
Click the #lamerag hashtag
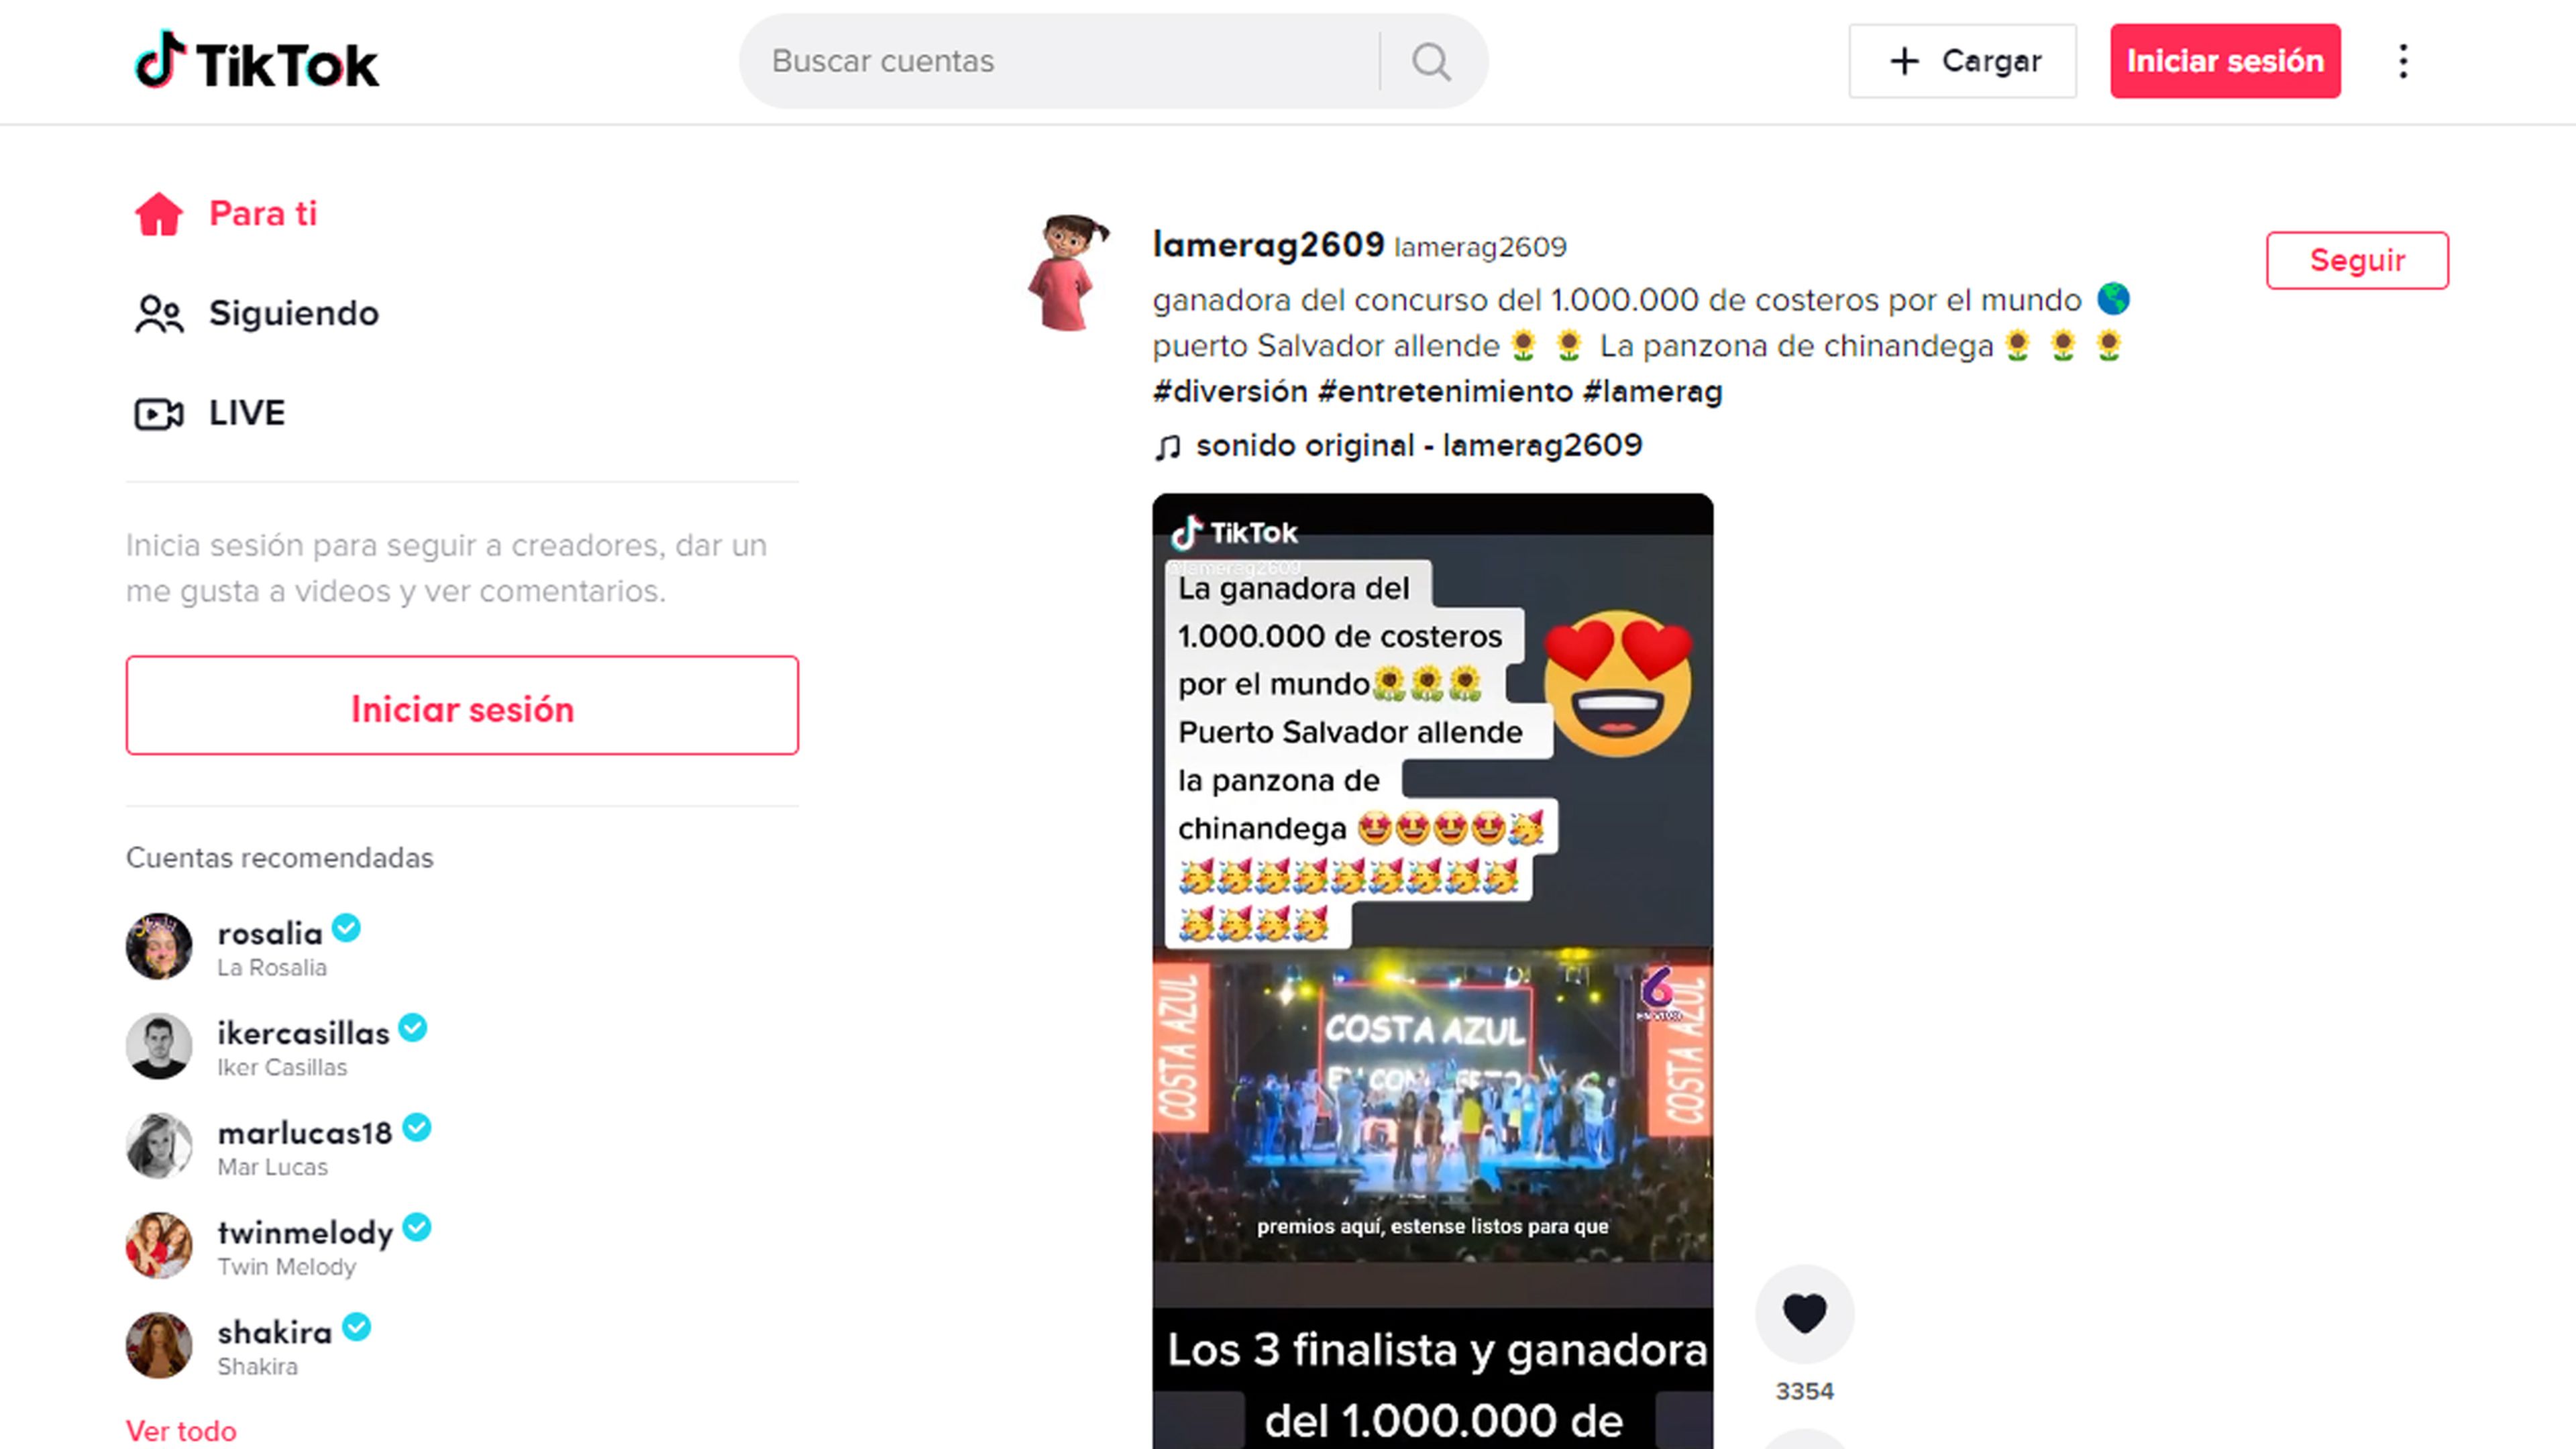click(x=1653, y=391)
